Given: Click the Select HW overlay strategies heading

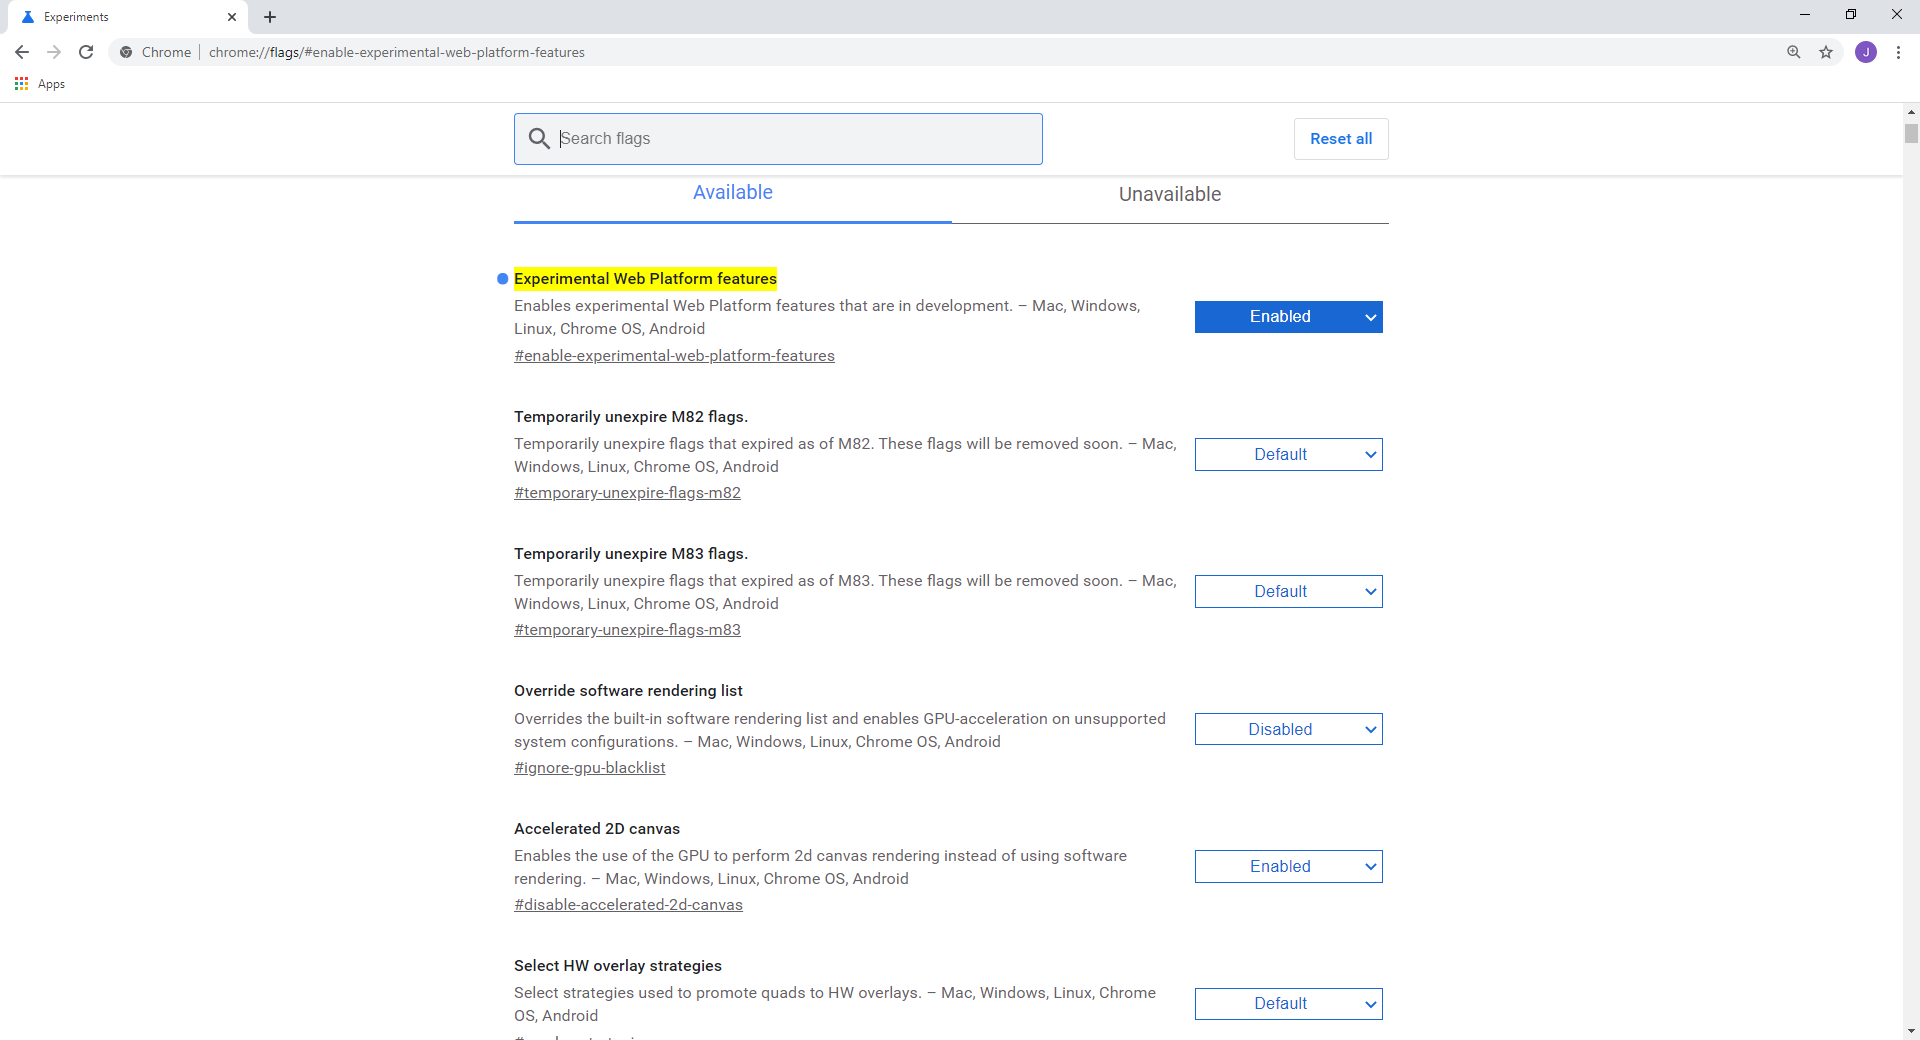Looking at the screenshot, I should 618,966.
